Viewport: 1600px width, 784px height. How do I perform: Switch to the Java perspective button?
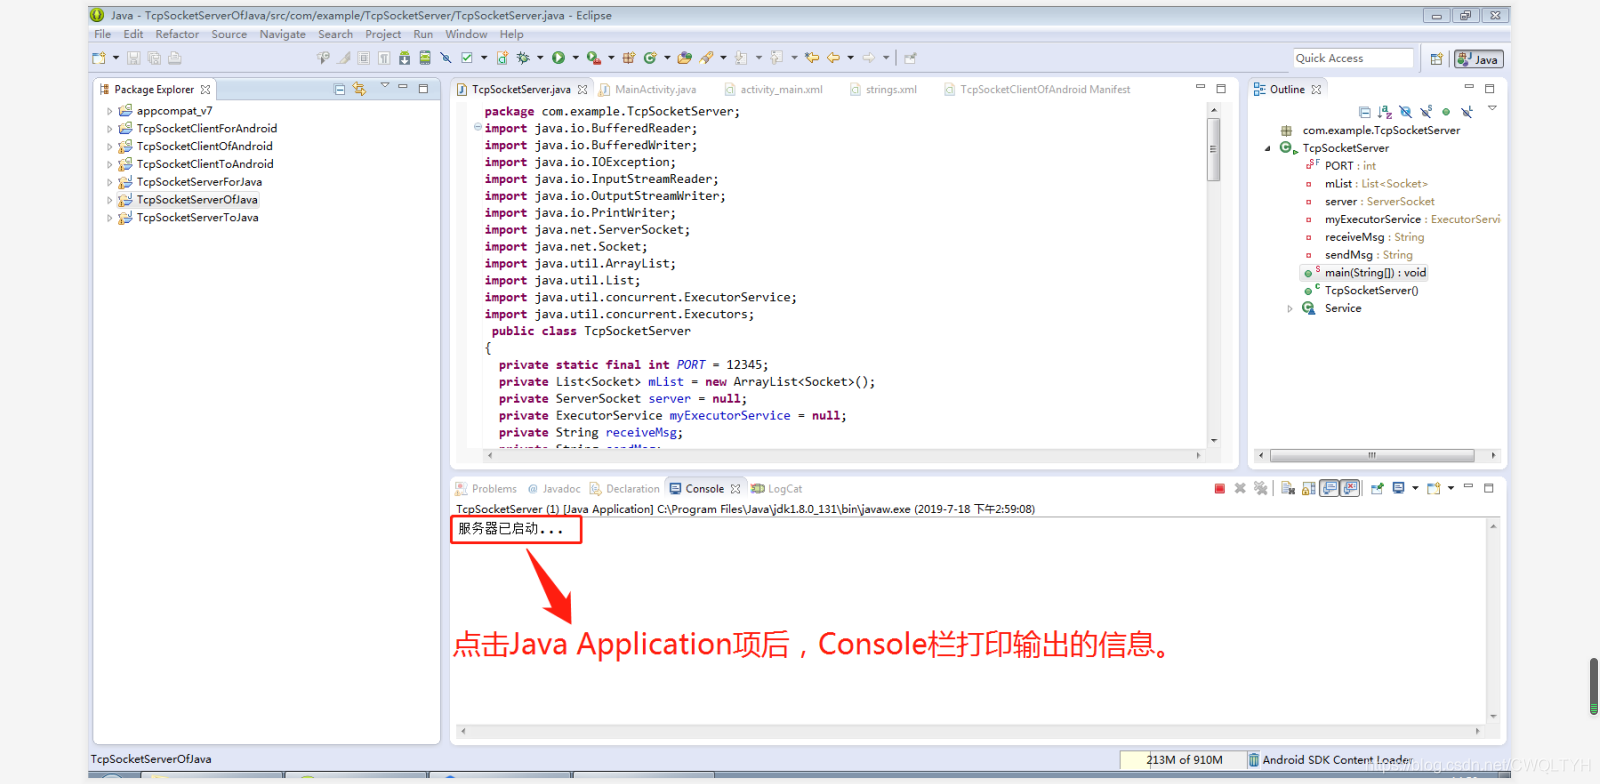click(x=1479, y=59)
